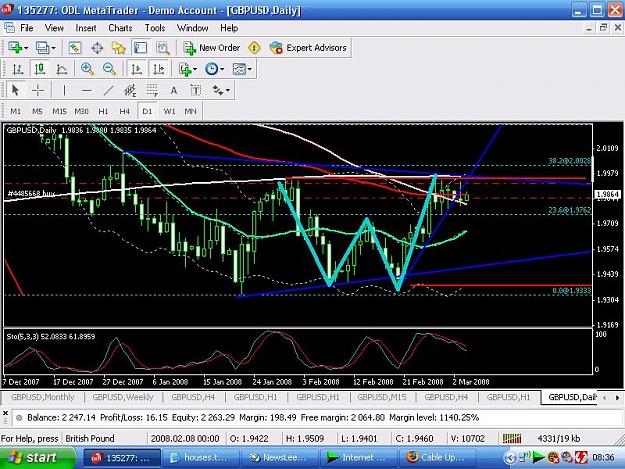
Task: Open the Indicators list dropdown
Action: tap(188, 69)
